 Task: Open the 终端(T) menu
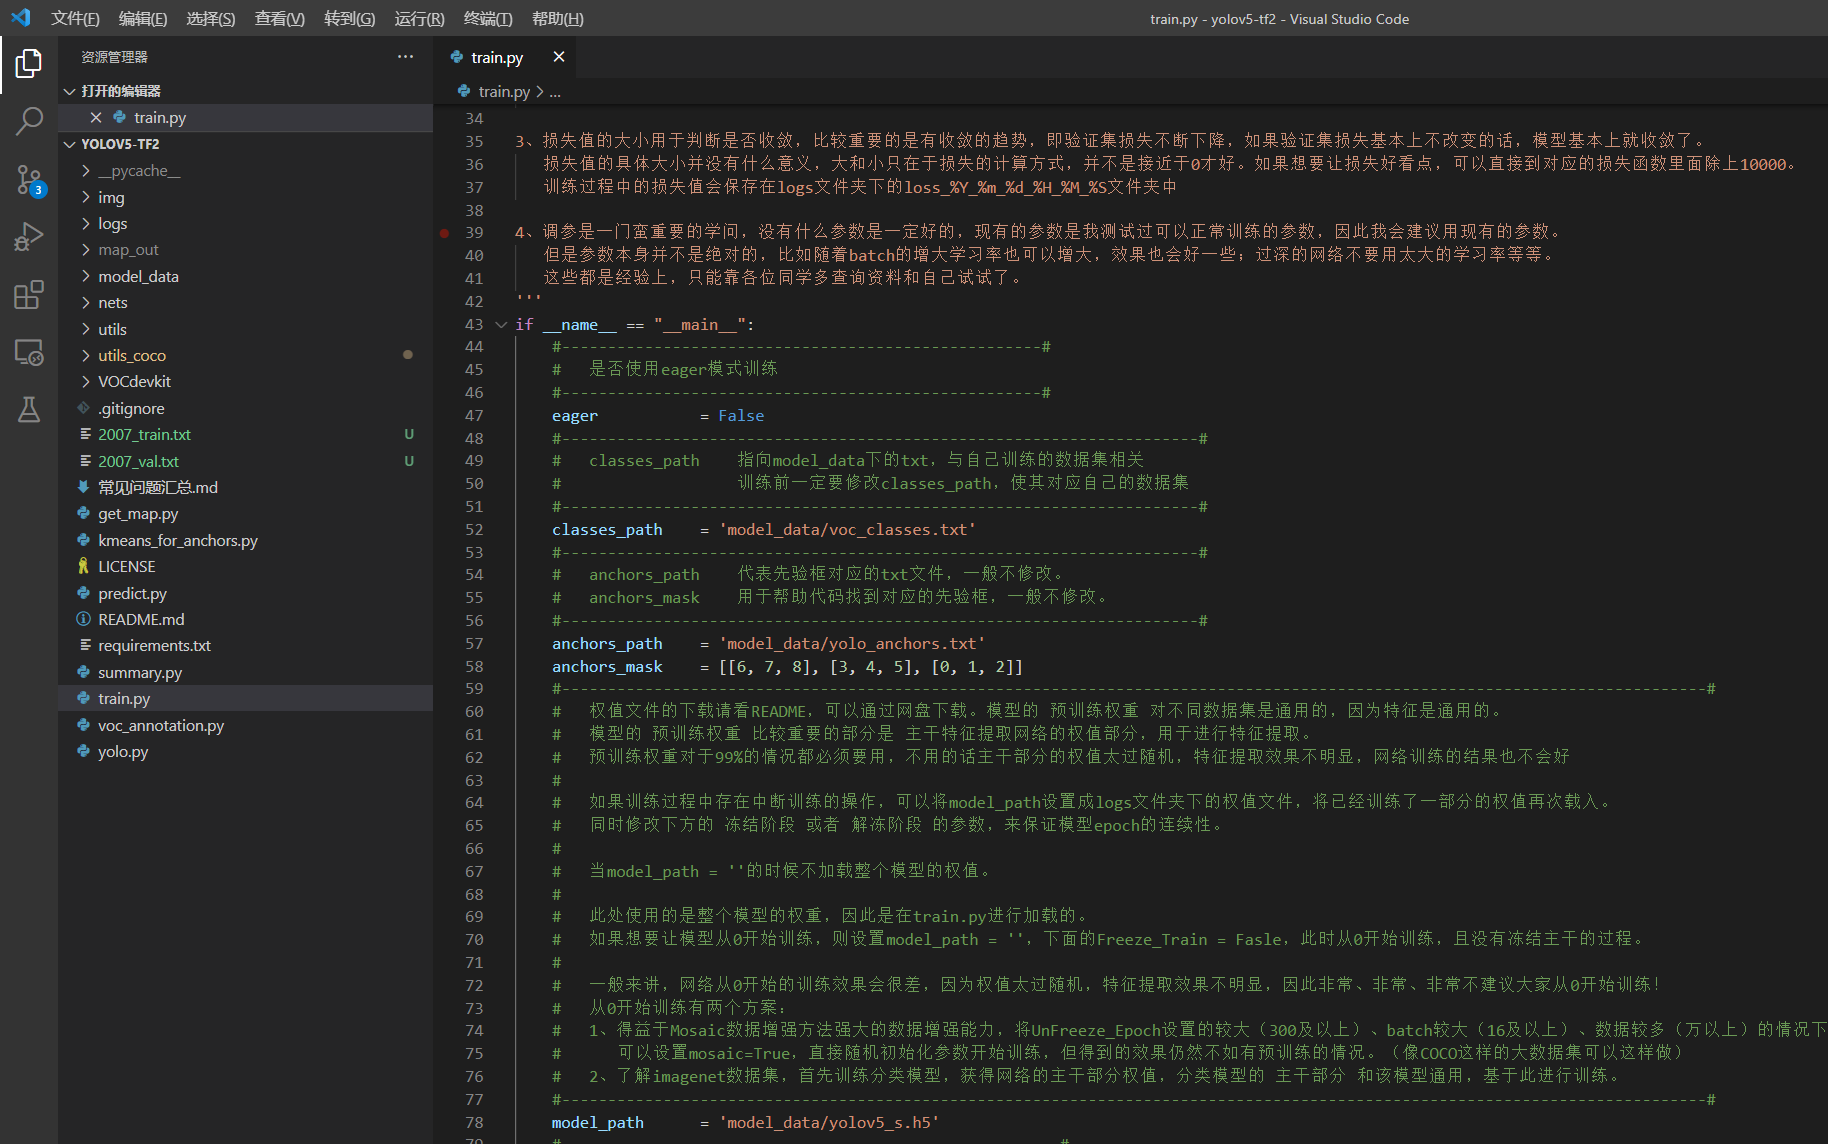point(488,18)
